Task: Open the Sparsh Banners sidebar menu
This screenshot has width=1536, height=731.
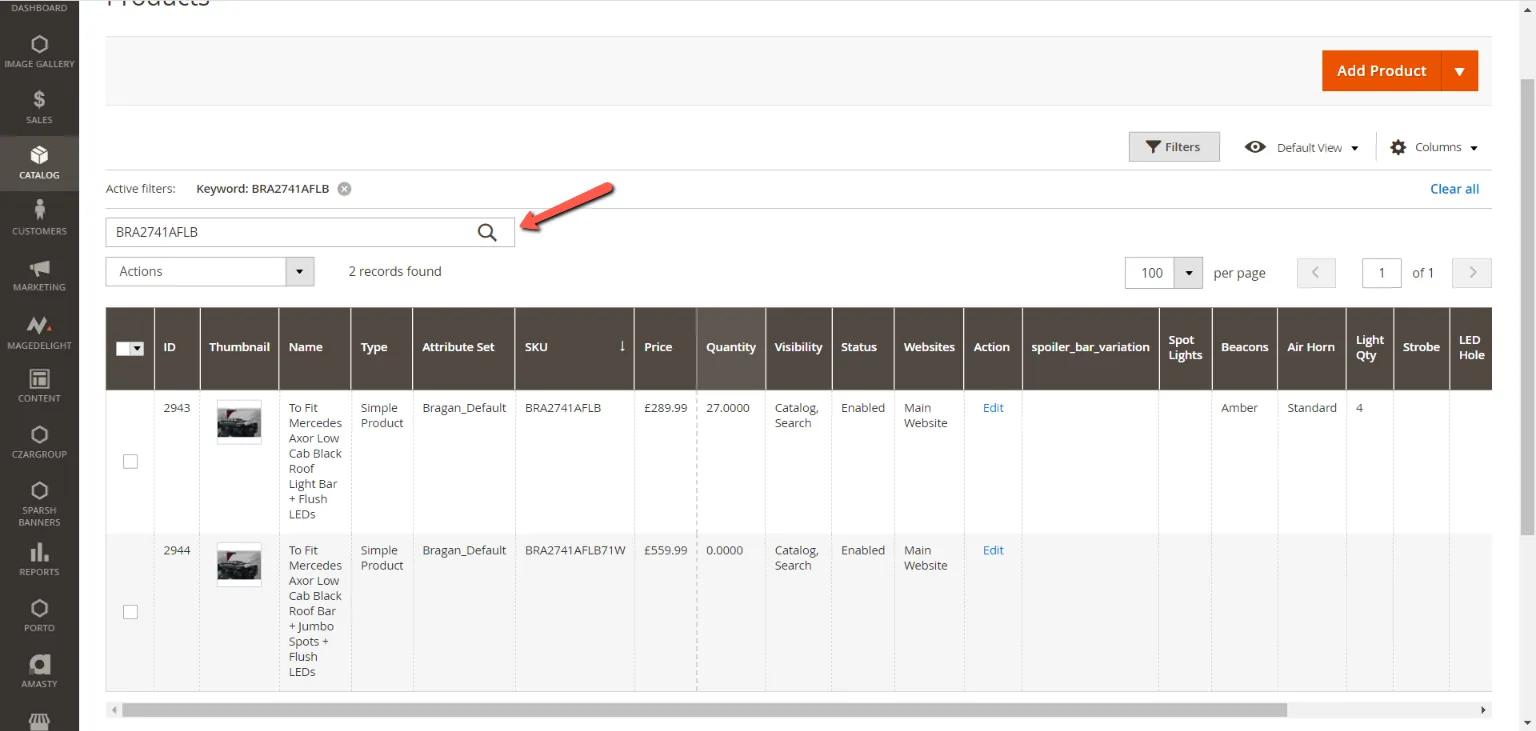Action: (39, 503)
